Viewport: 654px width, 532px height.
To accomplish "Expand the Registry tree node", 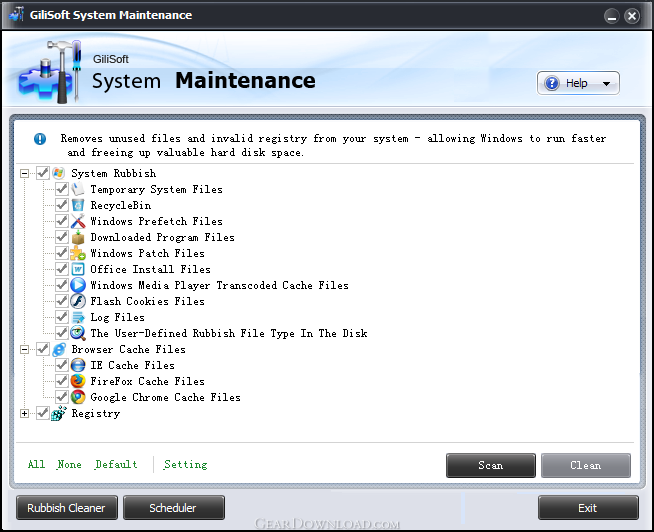I will pyautogui.click(x=25, y=413).
